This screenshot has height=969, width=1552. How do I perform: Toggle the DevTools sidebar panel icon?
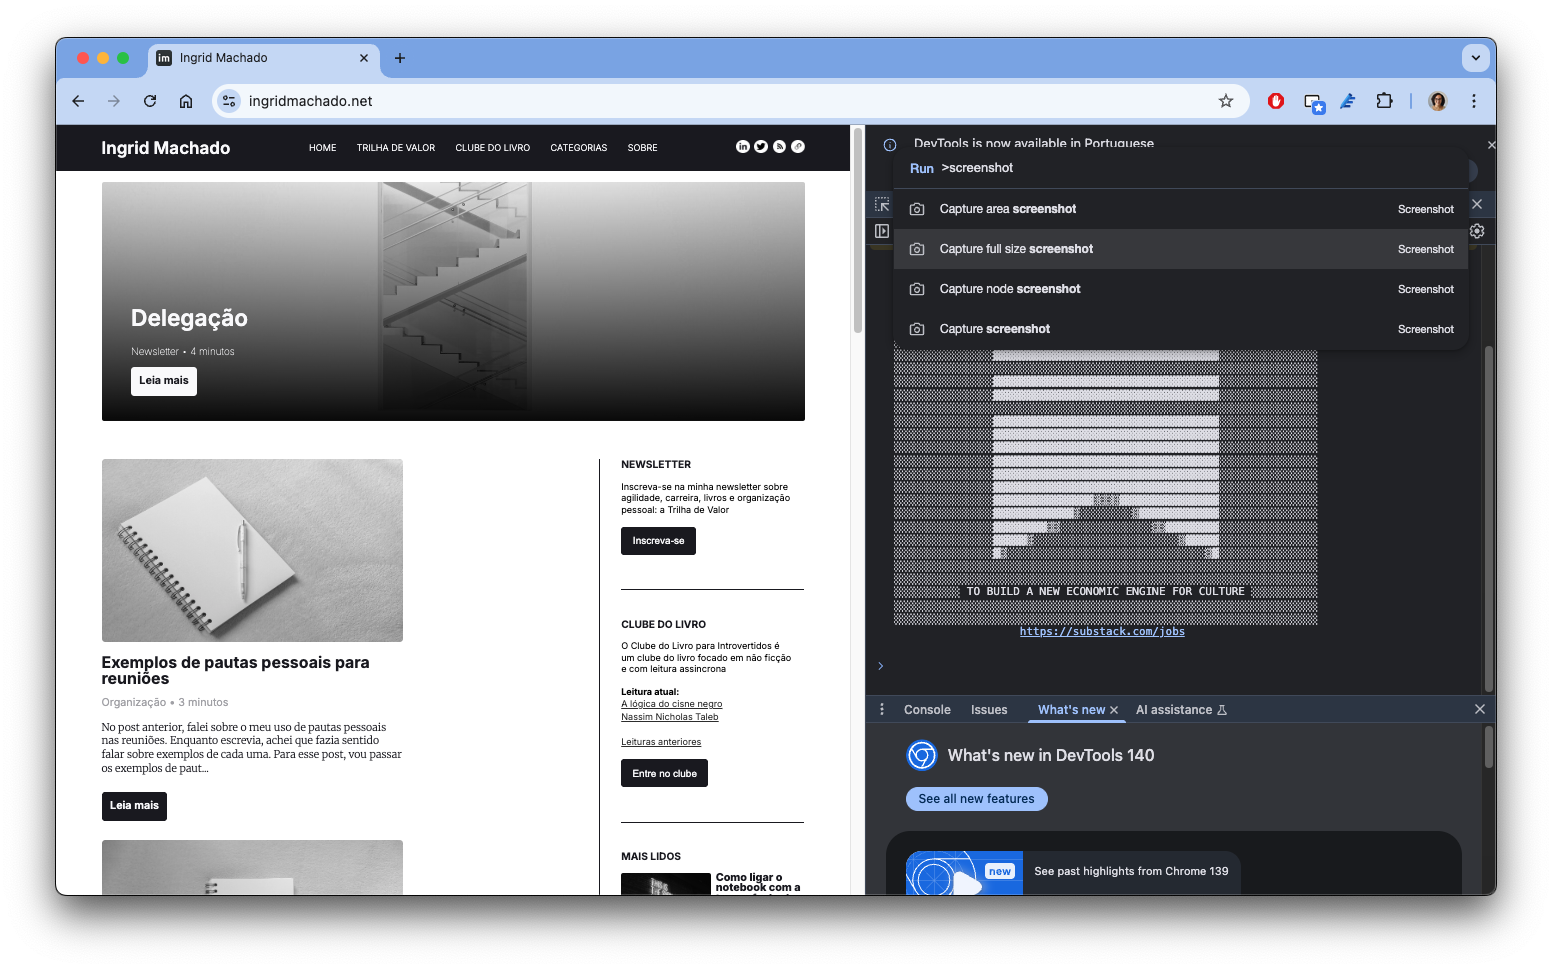(881, 231)
